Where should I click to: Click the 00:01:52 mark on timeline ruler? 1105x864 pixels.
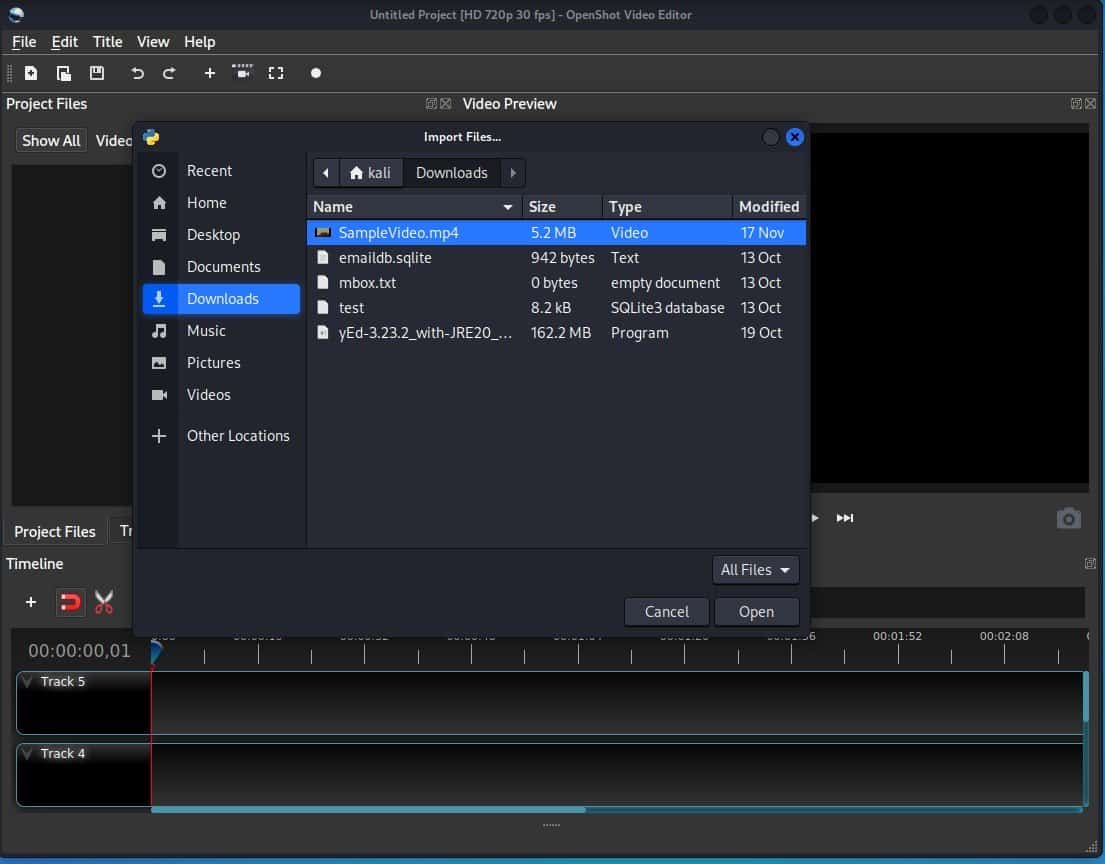(897, 636)
